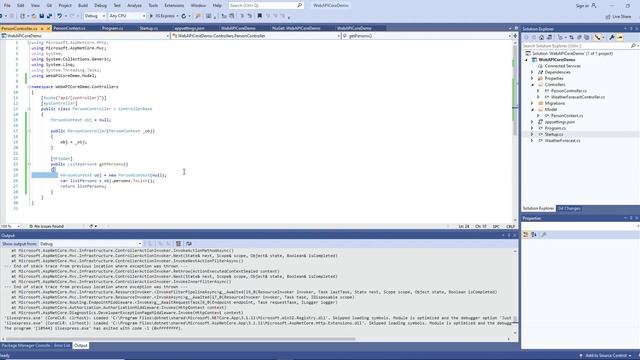Click the search magnifier in the title search box
The image size is (640, 360).
(300, 6)
